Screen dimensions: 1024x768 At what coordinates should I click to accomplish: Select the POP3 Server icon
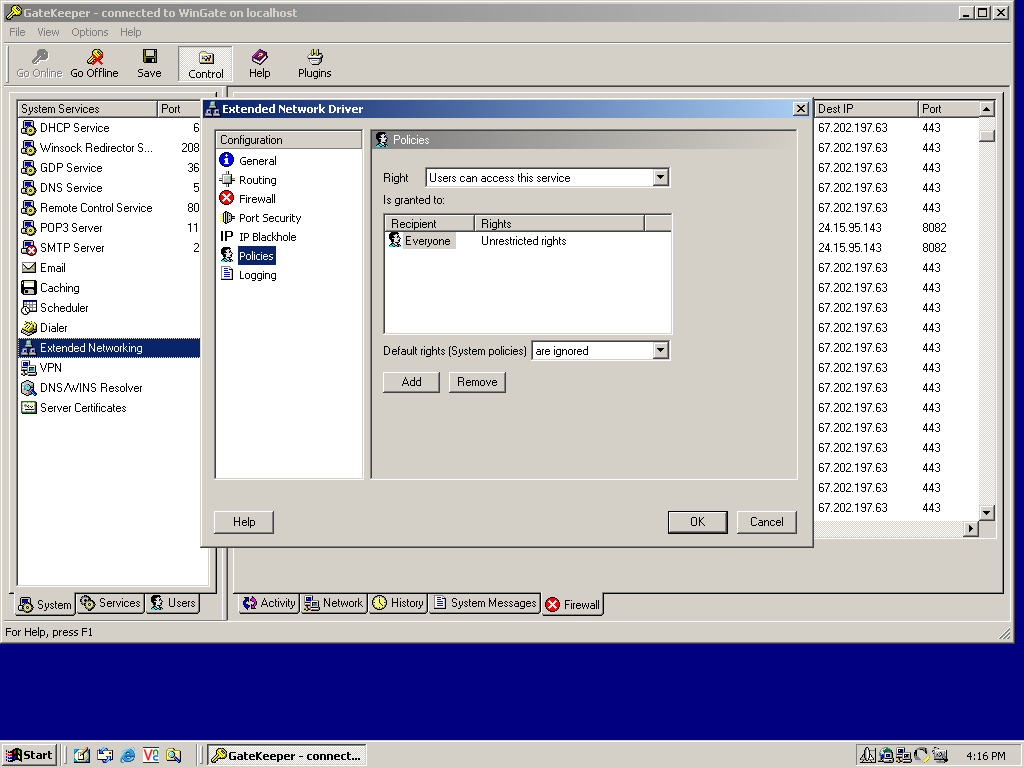(28, 228)
